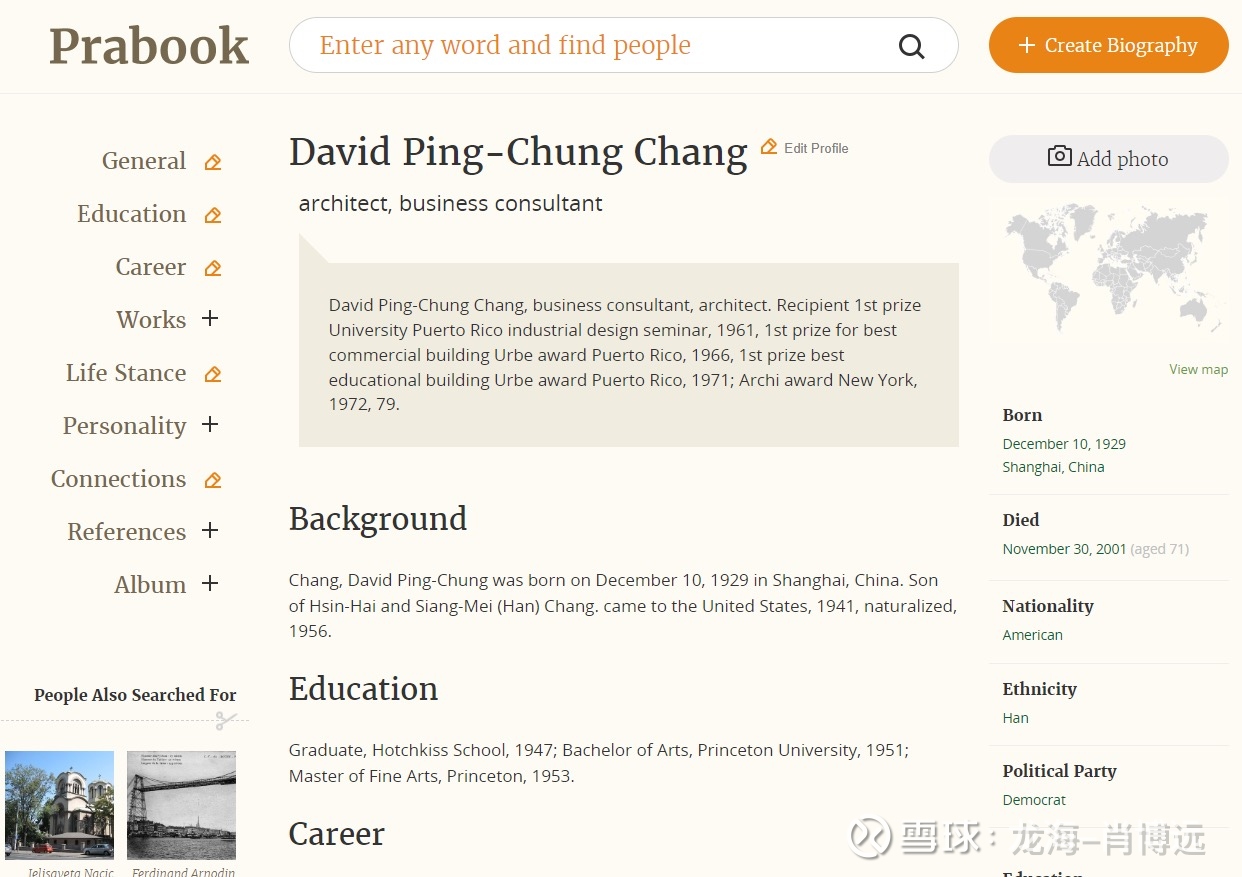Select the edit pencil next to Education
Viewport: 1242px width, 877px height.
(x=212, y=214)
